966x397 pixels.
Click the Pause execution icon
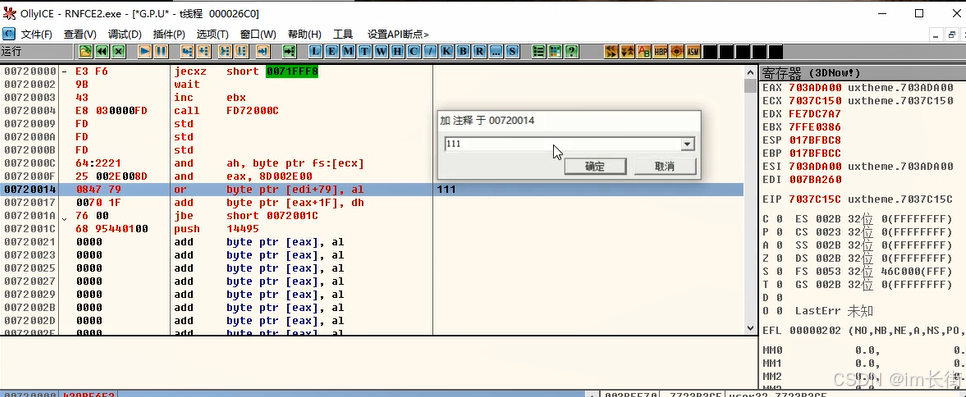pyautogui.click(x=160, y=51)
